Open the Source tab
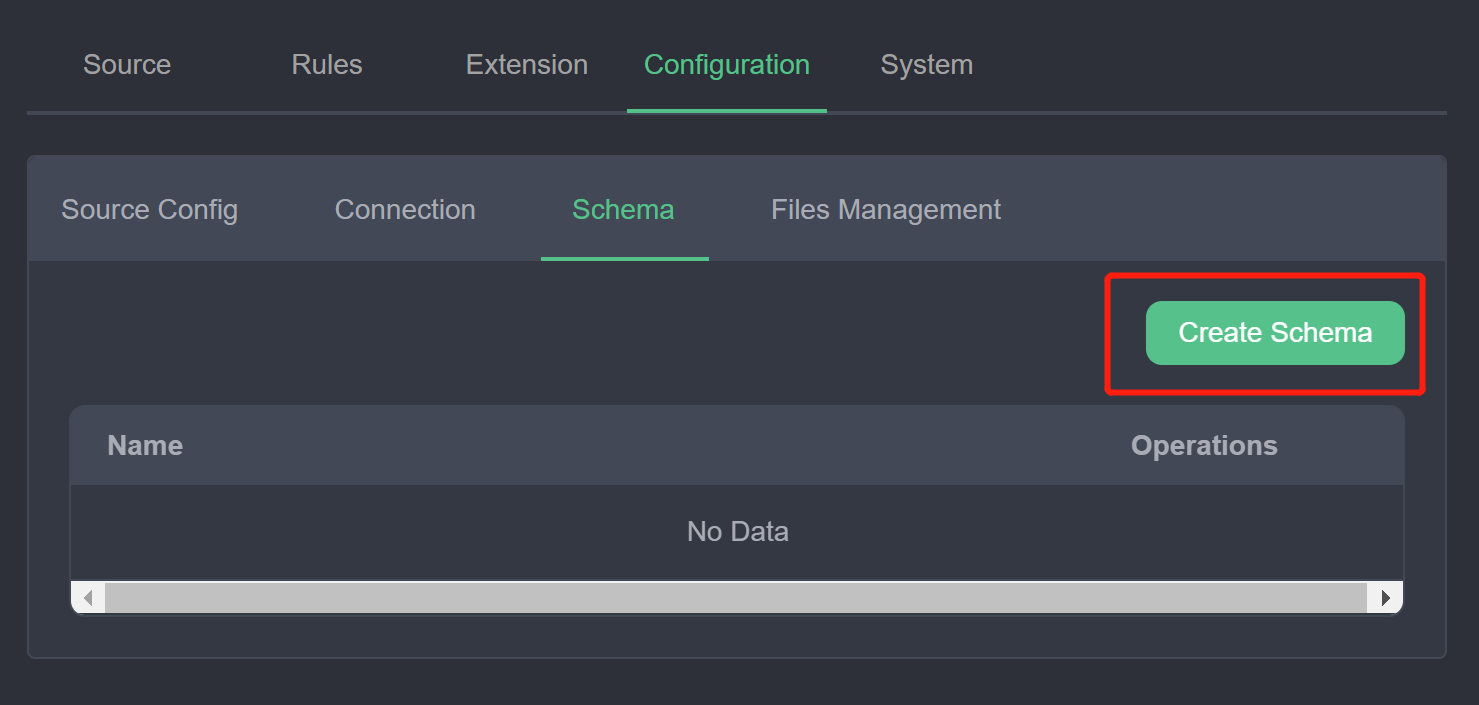This screenshot has height=705, width=1479. click(x=127, y=65)
